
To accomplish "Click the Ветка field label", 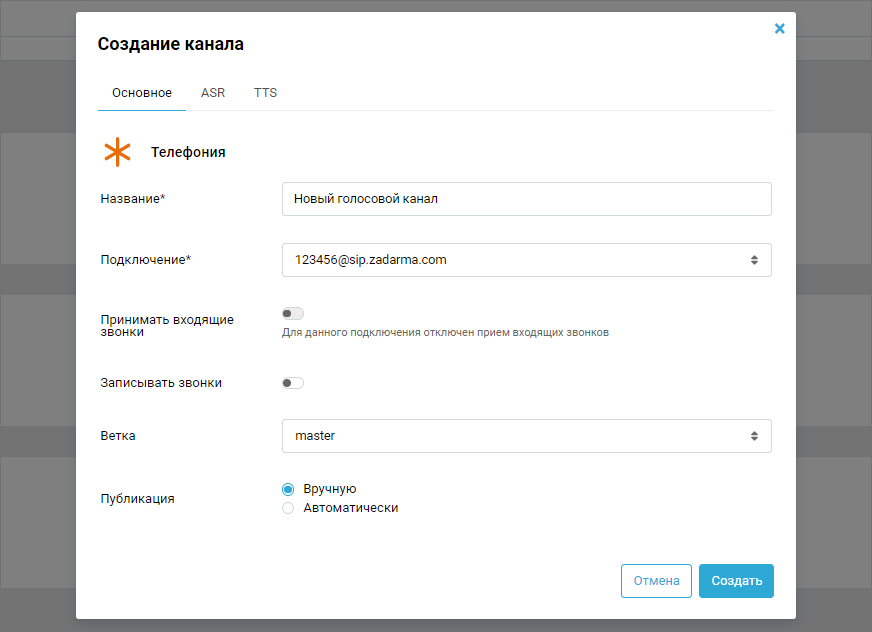I will tap(118, 436).
